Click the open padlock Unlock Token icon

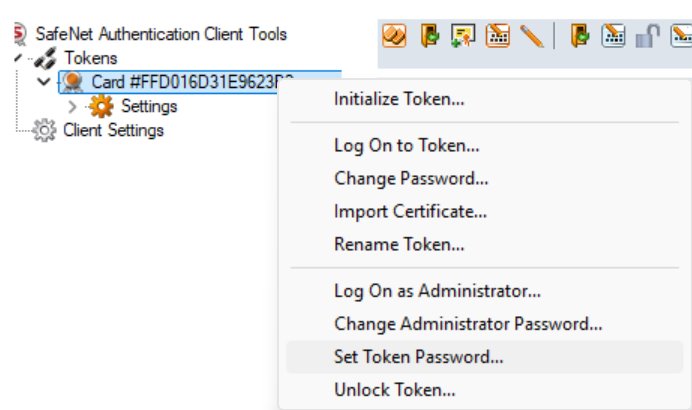coord(647,36)
